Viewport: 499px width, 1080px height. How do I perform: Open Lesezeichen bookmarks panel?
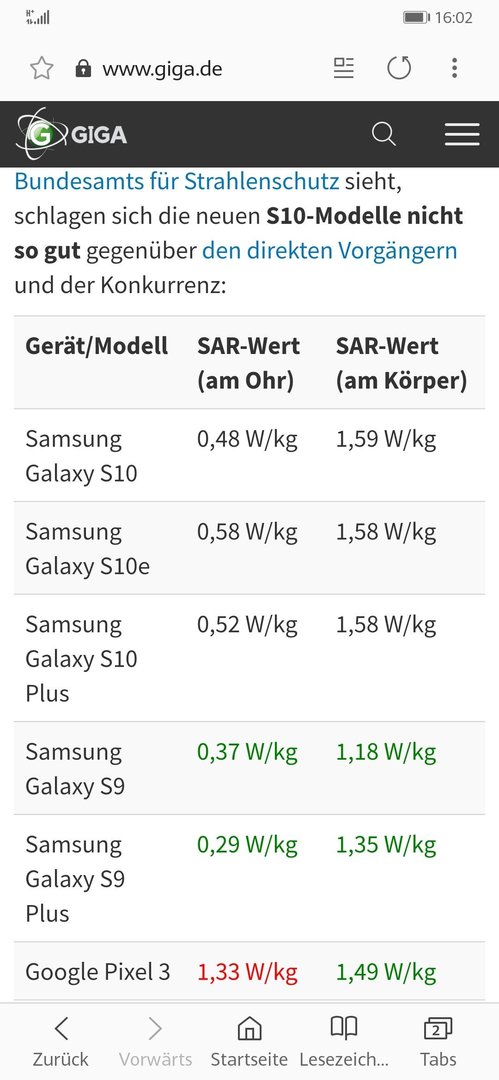(x=344, y=1042)
